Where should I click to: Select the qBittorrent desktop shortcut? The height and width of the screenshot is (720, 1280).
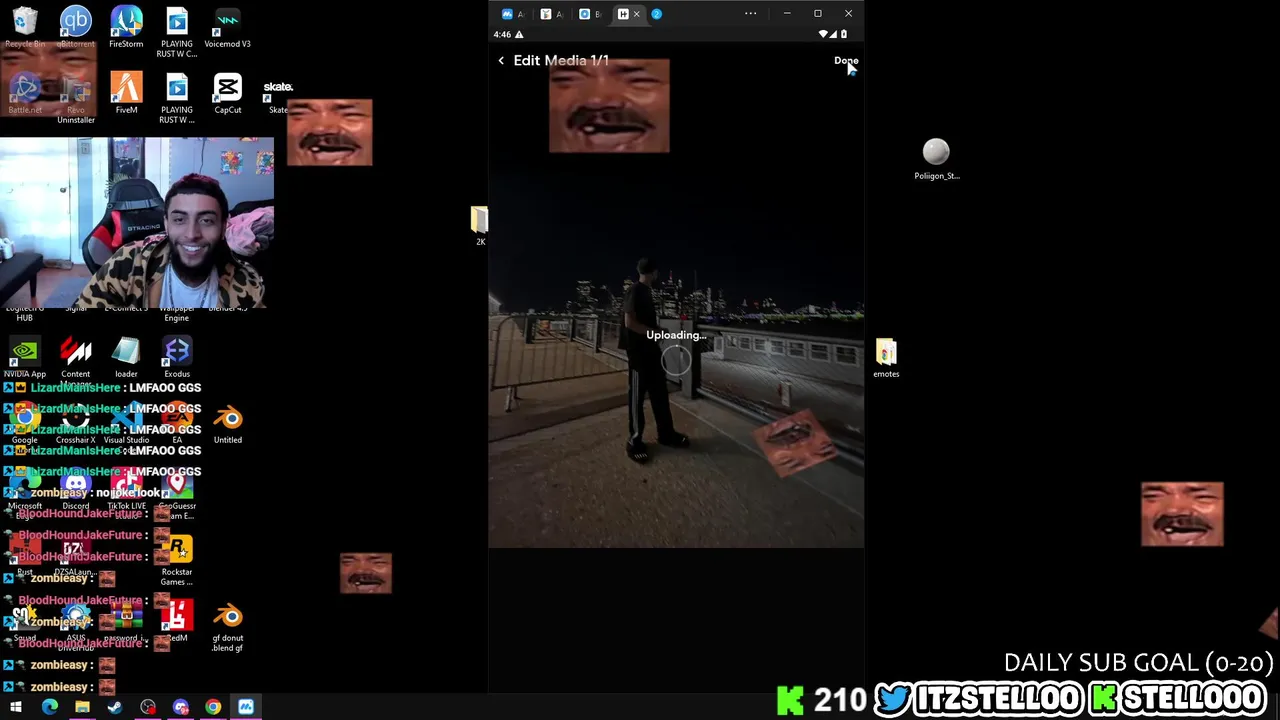click(76, 27)
